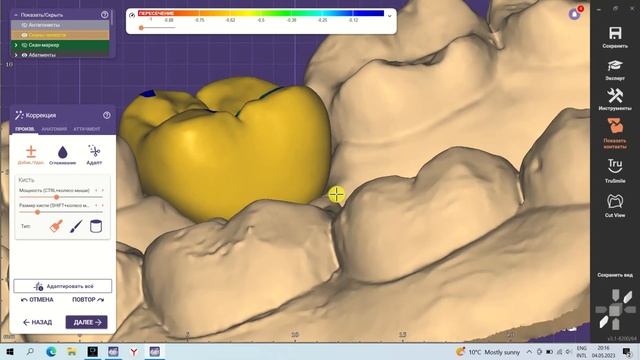
Task: Switch to Эксперт mode
Action: pyautogui.click(x=615, y=69)
